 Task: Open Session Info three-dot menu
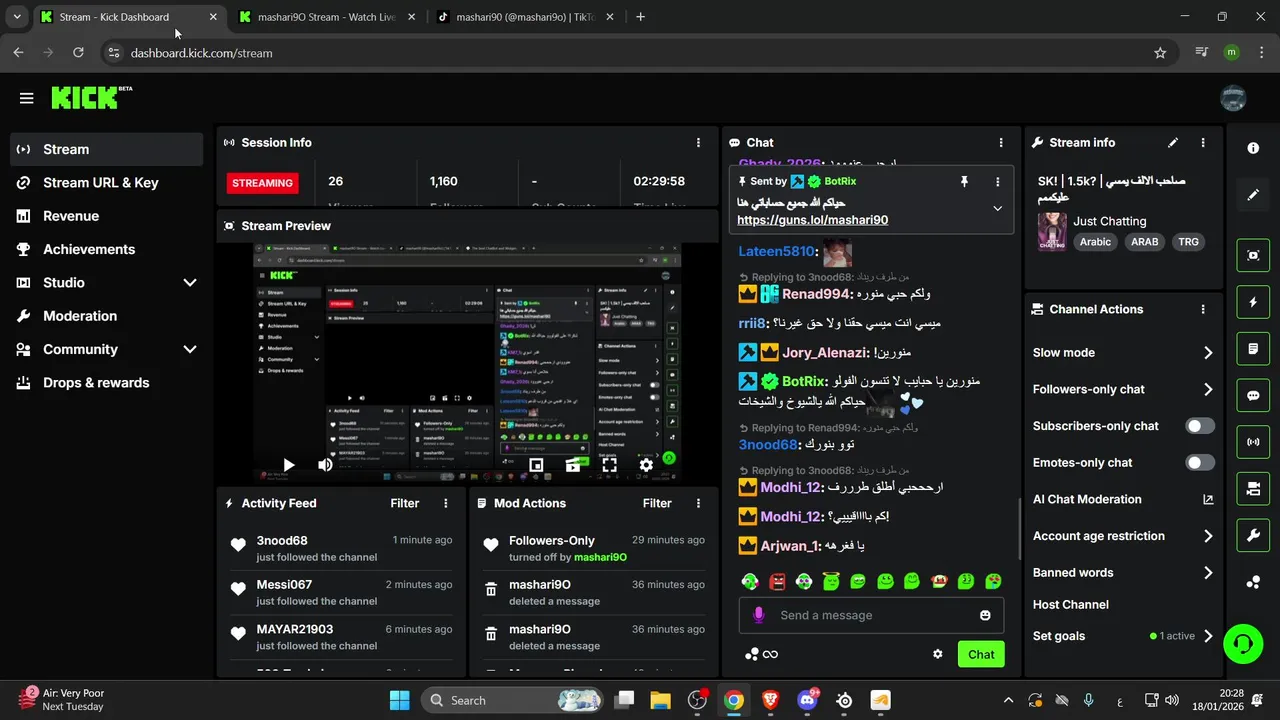pyautogui.click(x=698, y=142)
